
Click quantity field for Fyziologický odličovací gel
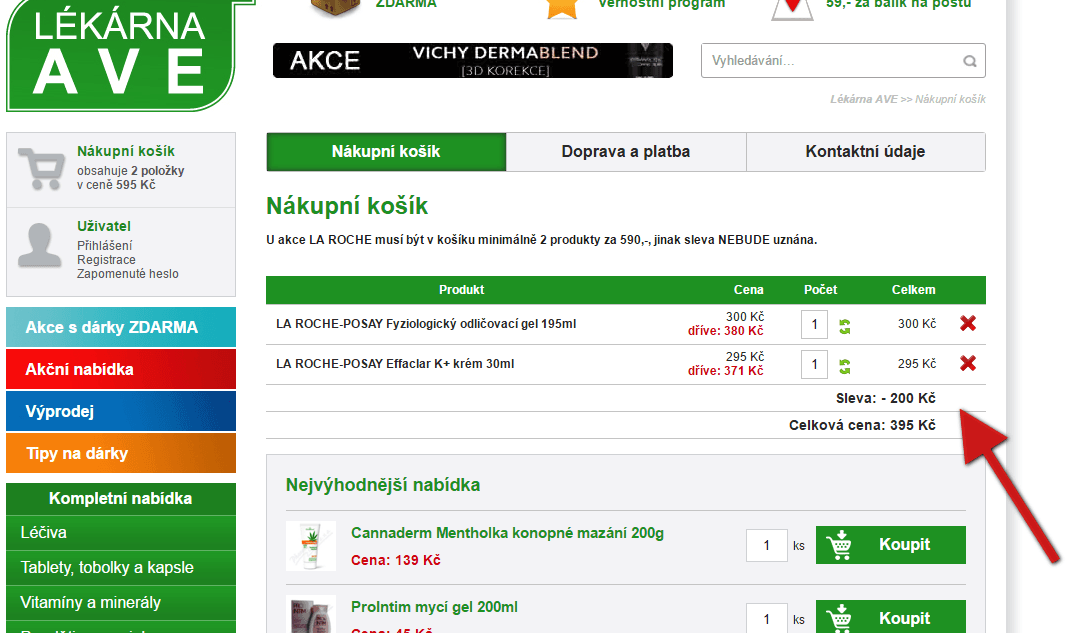(815, 324)
